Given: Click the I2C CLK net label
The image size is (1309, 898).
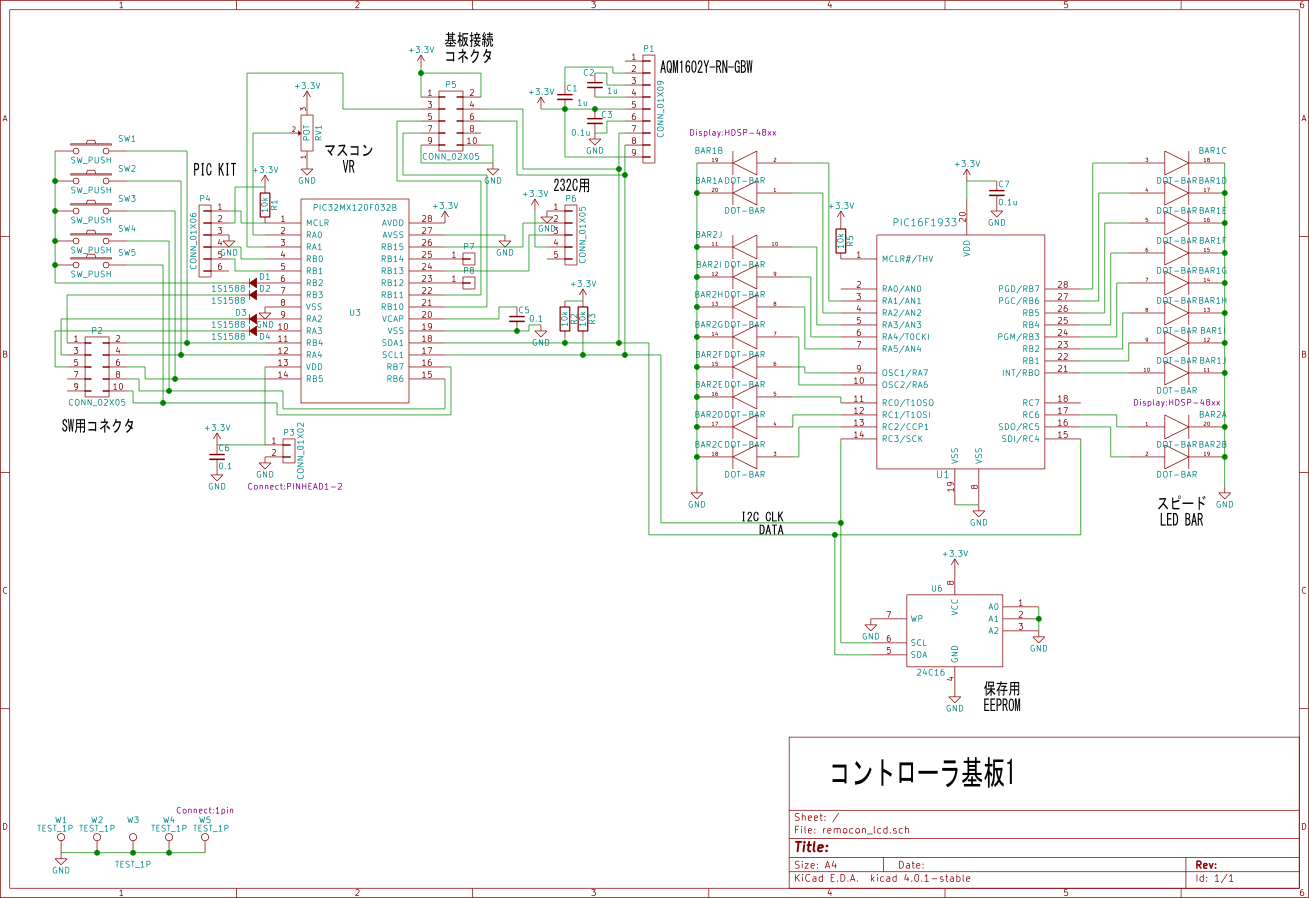Looking at the screenshot, I should click(762, 516).
